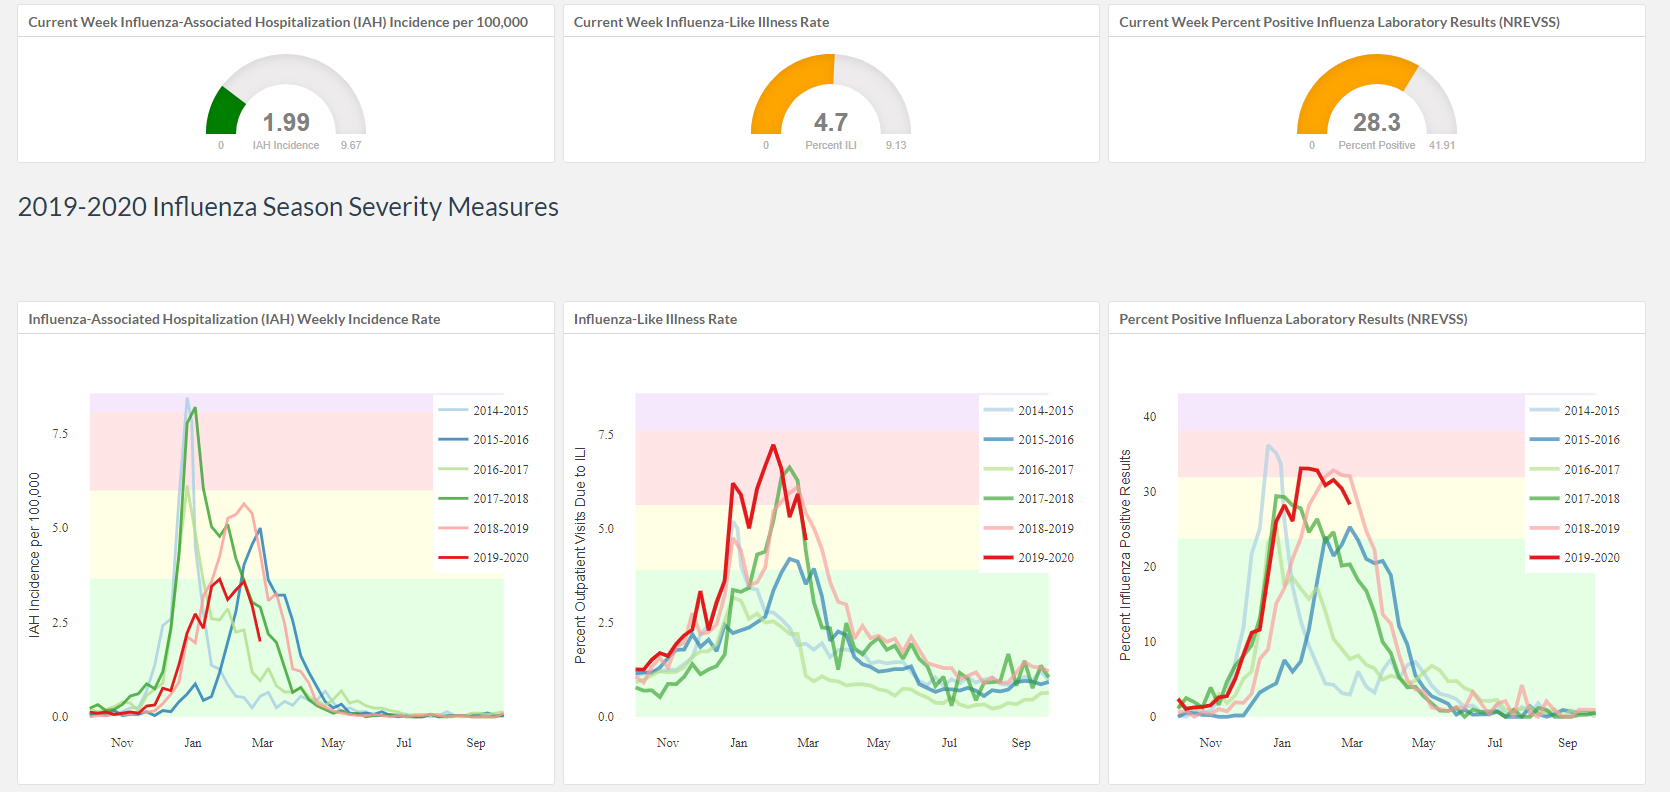Click the IAH Weekly Incidence Rate chart title
Viewport: 1670px width, 792px height.
pyautogui.click(x=234, y=319)
